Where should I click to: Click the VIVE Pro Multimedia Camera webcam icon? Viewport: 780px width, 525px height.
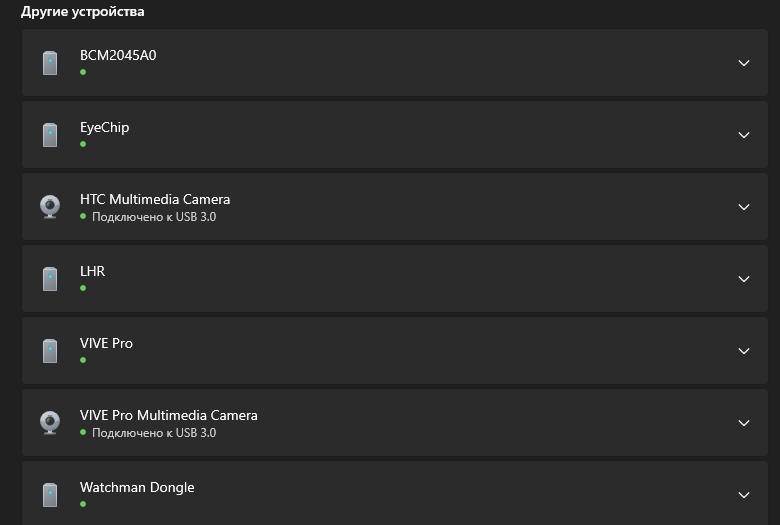[x=50, y=423]
